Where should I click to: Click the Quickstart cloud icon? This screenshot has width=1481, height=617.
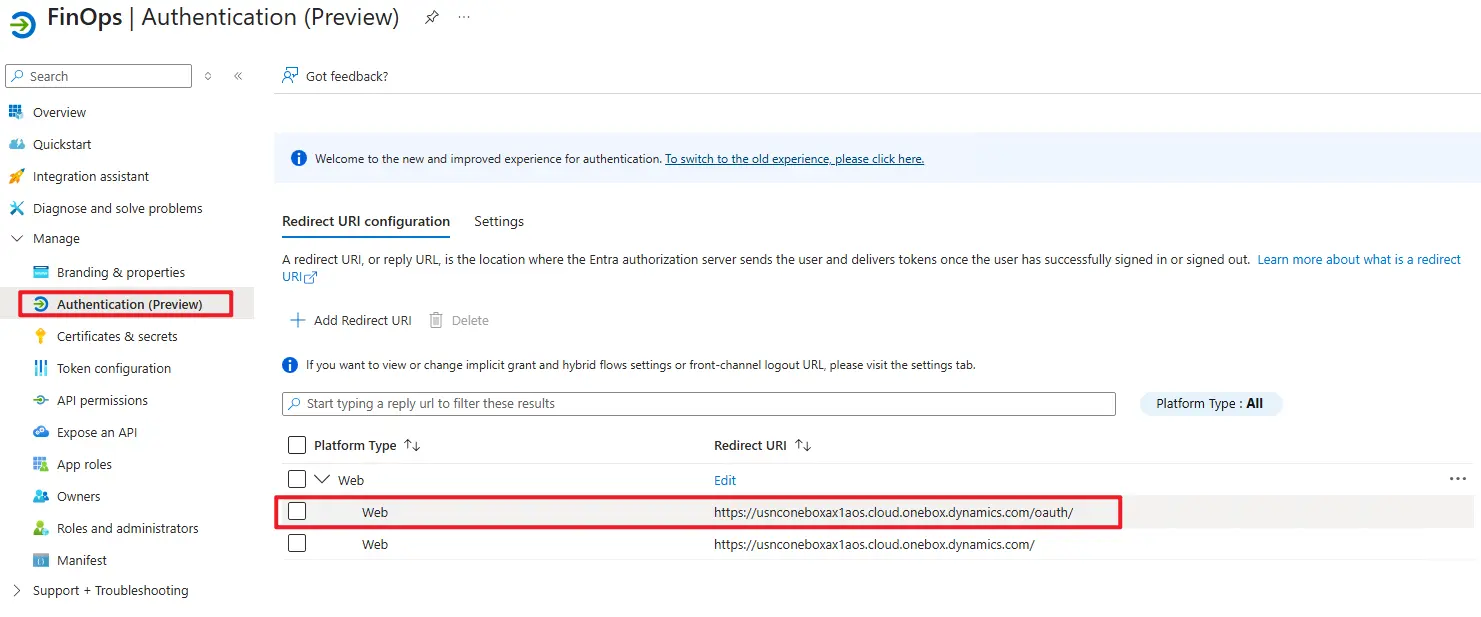(x=16, y=144)
